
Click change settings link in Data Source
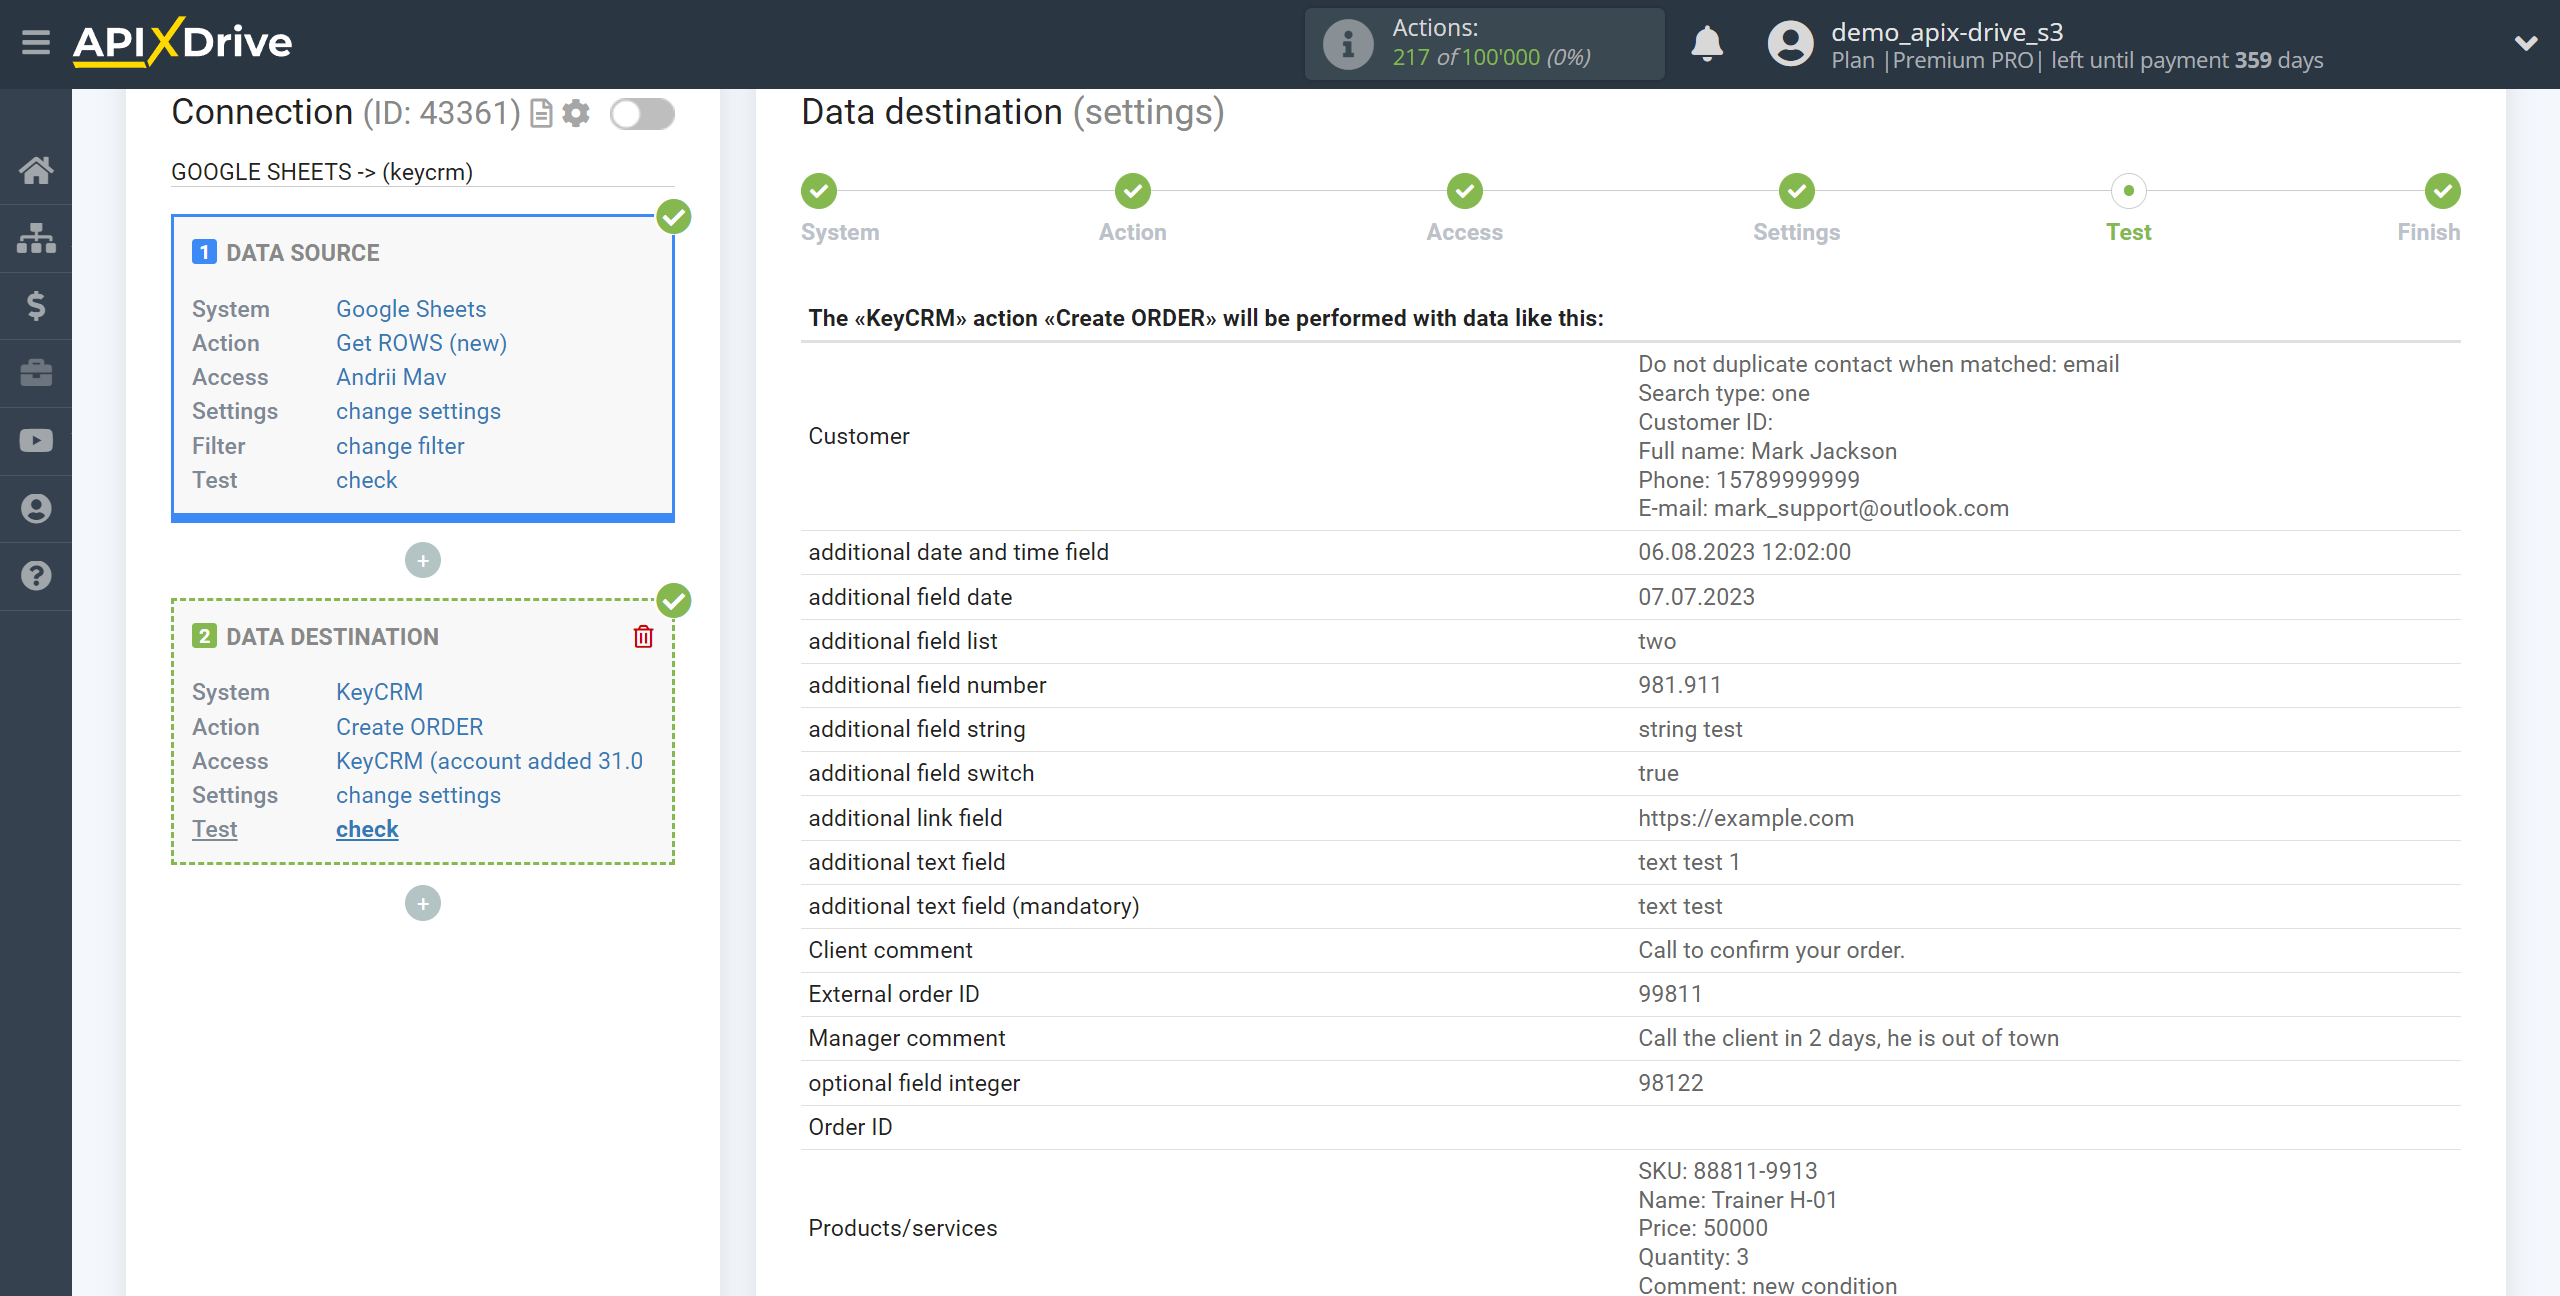pyautogui.click(x=416, y=410)
